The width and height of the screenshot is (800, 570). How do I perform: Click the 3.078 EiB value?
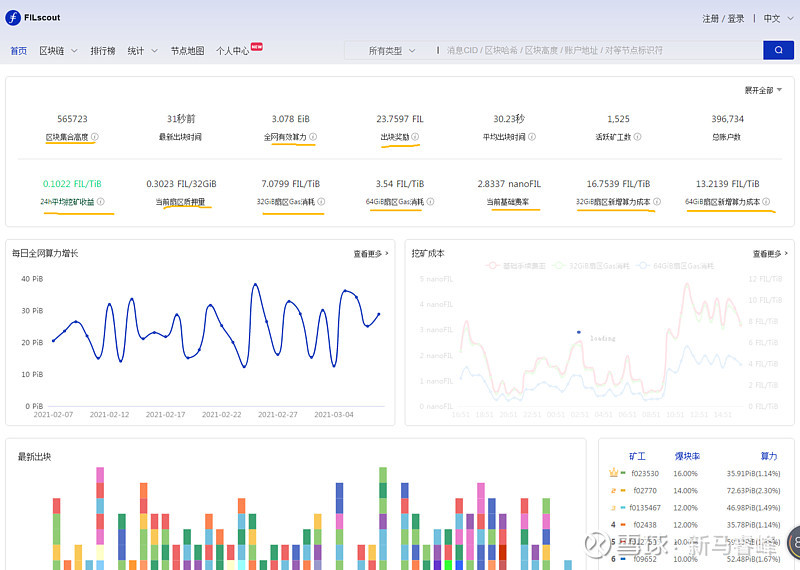click(290, 119)
